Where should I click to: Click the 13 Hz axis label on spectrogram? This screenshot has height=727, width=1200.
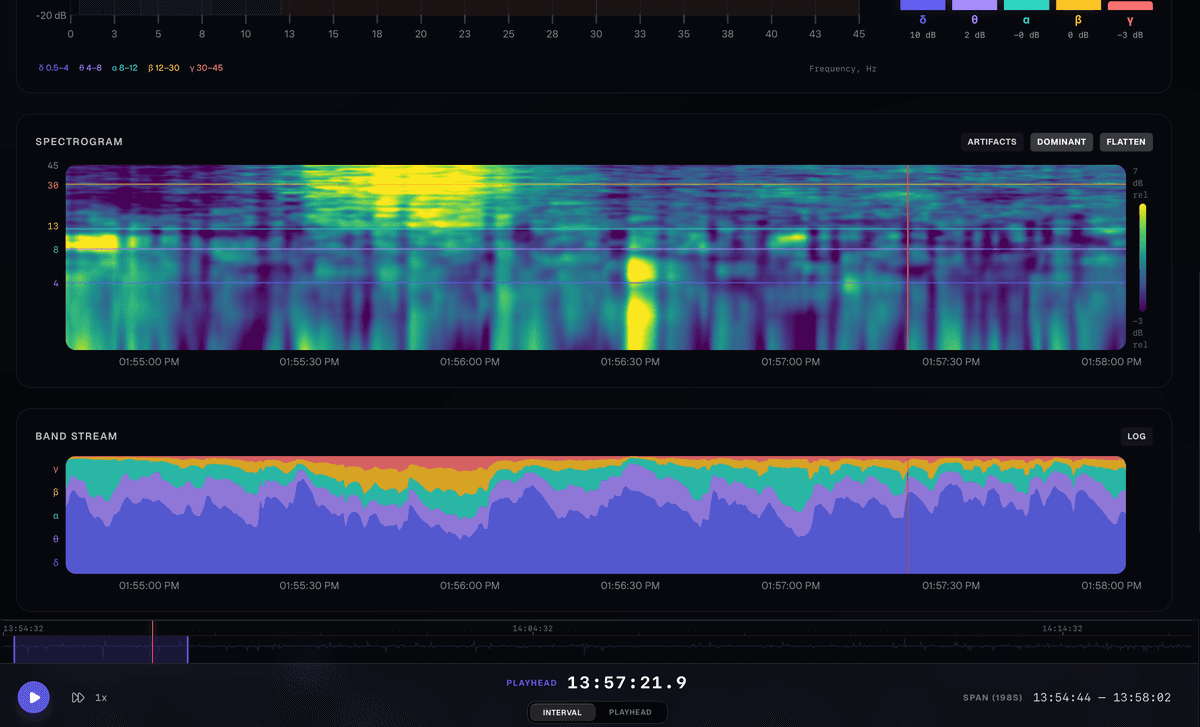pos(53,226)
